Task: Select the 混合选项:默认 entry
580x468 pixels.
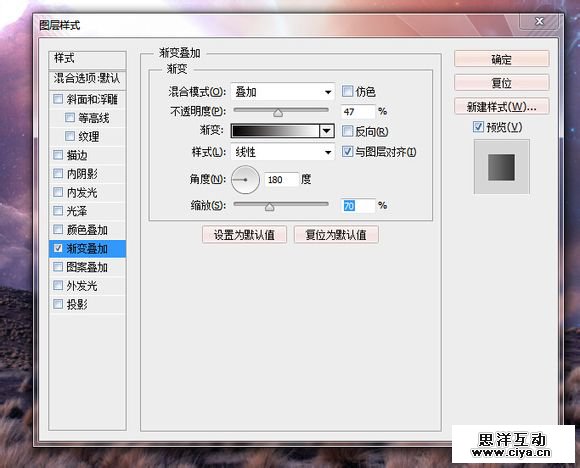Action: pos(87,78)
